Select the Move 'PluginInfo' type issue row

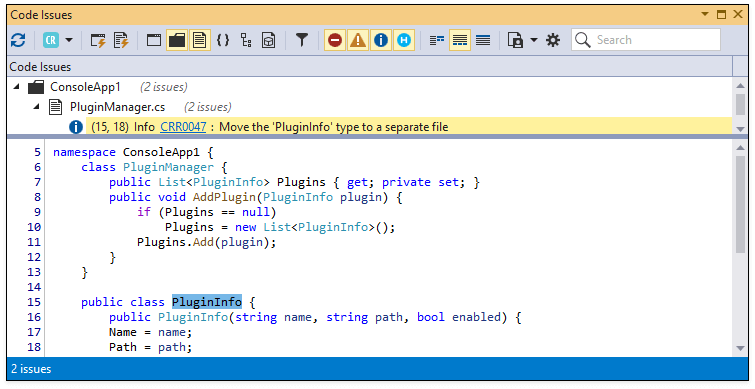[408, 127]
